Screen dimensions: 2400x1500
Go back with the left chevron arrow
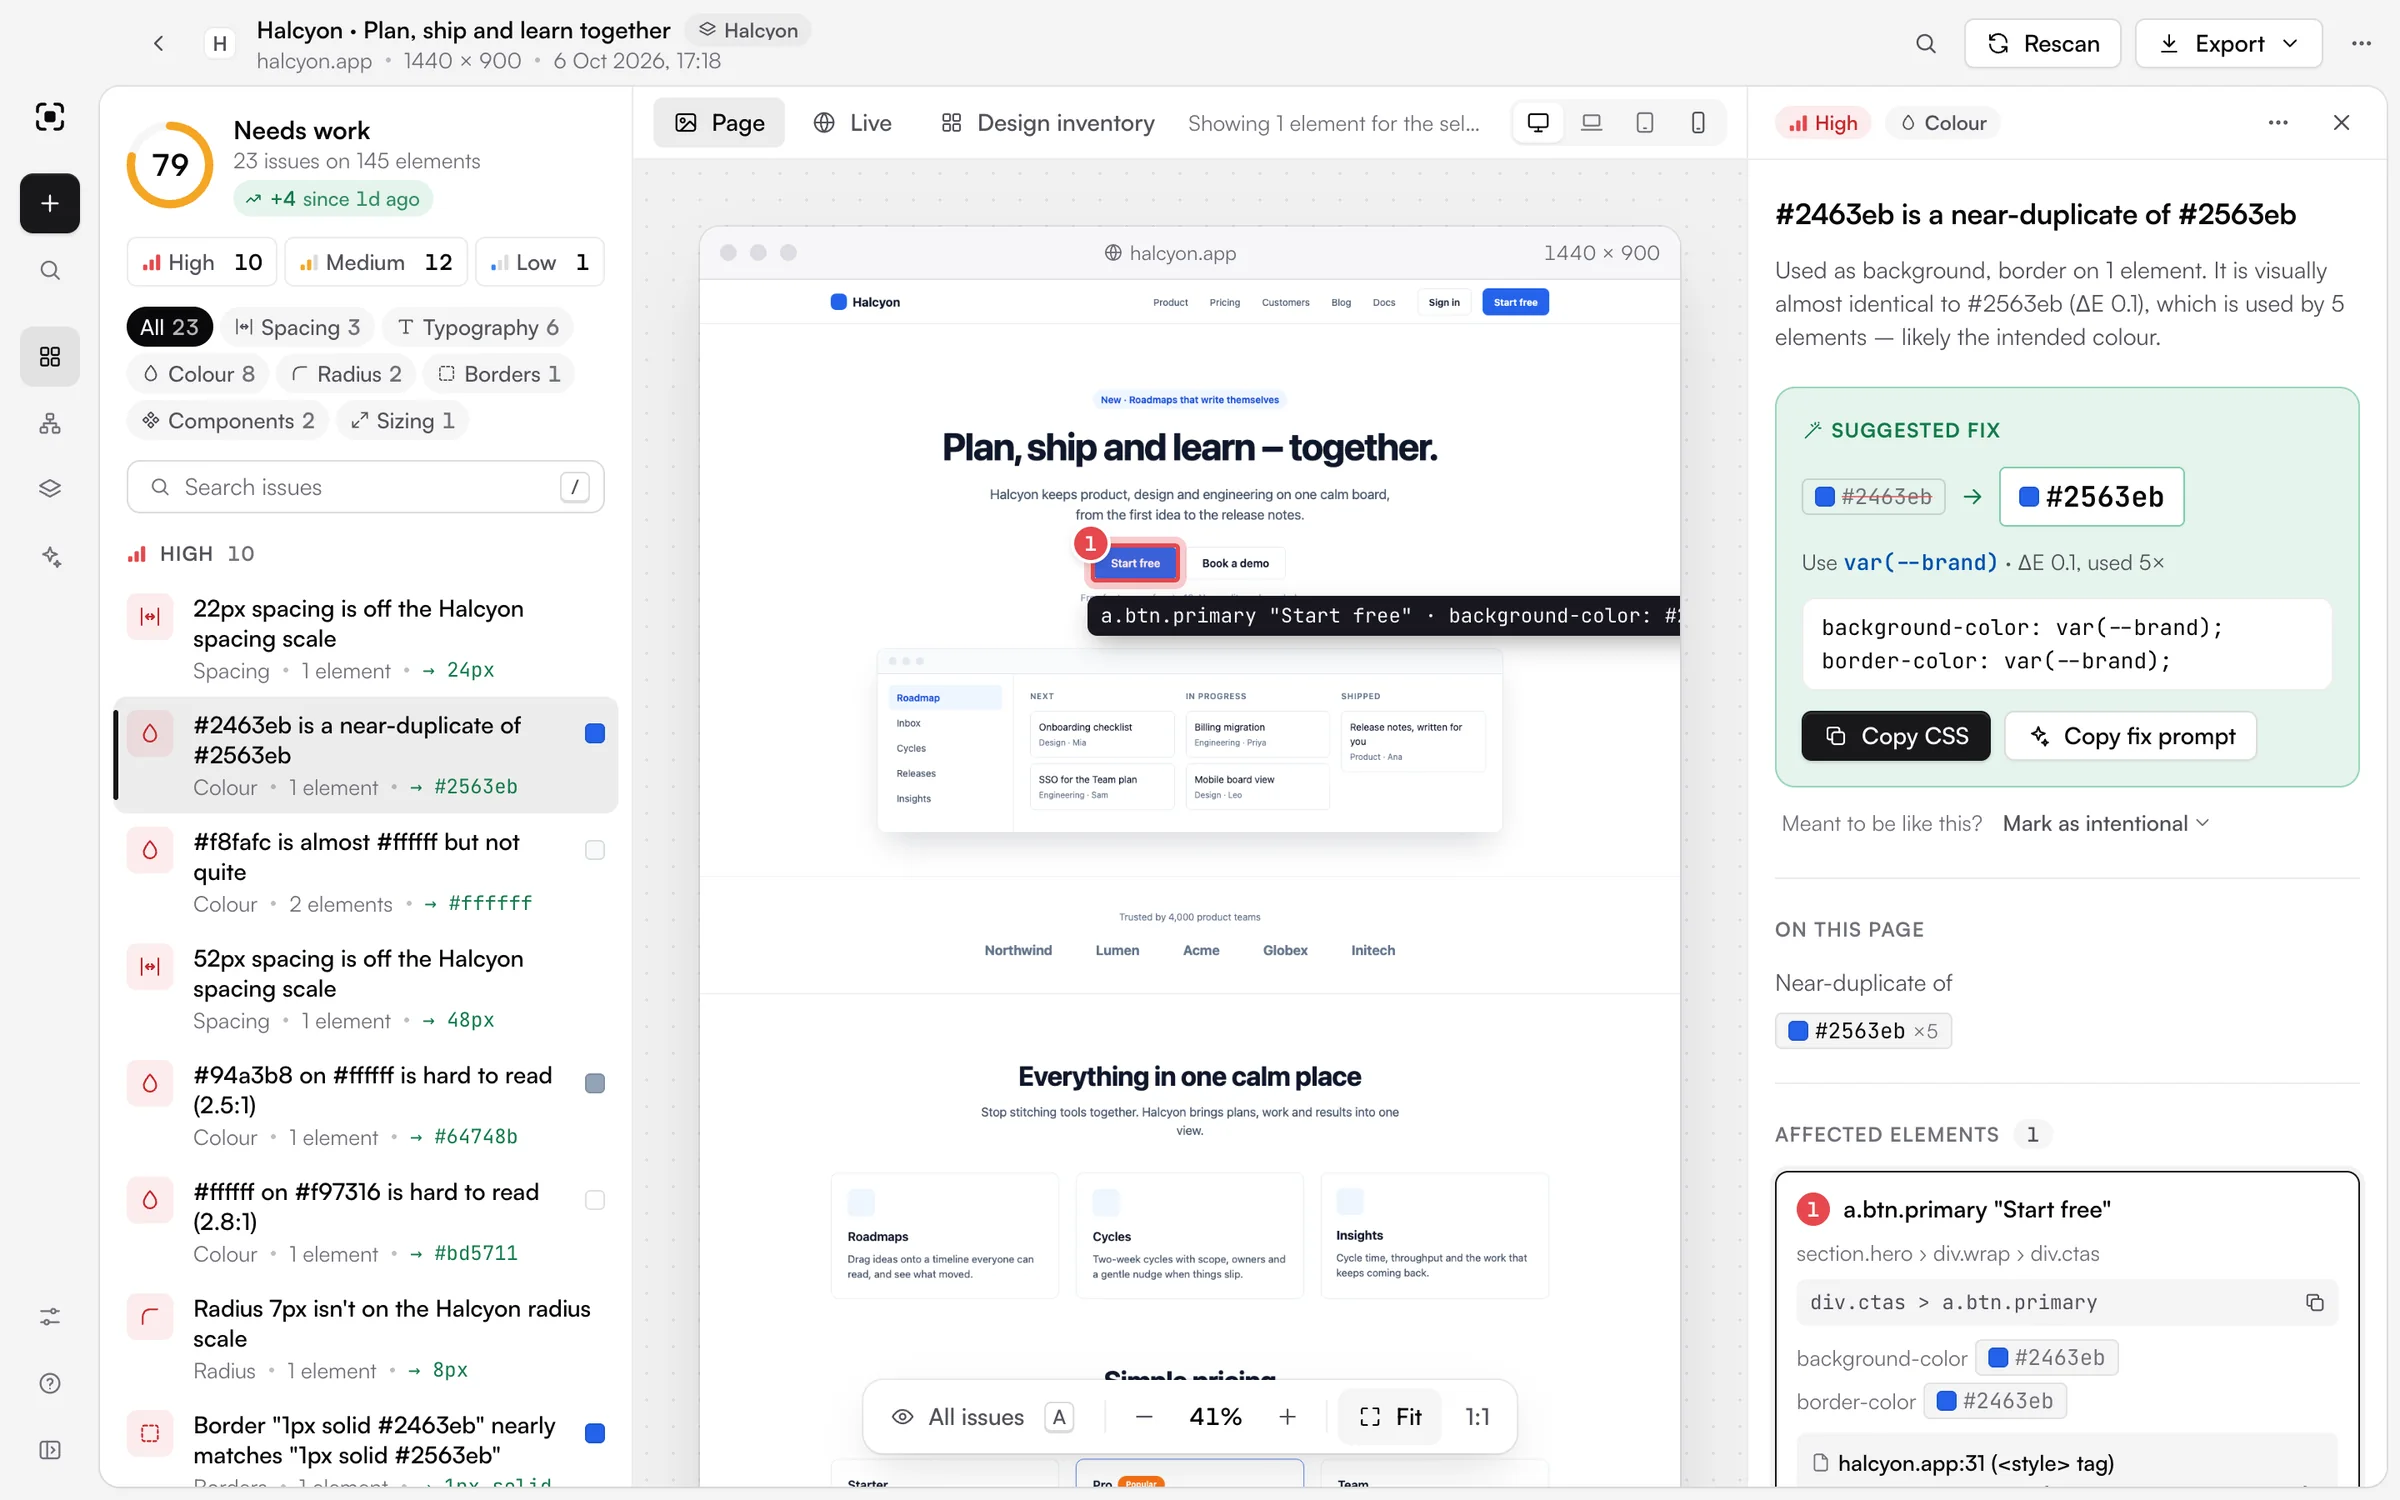(159, 43)
